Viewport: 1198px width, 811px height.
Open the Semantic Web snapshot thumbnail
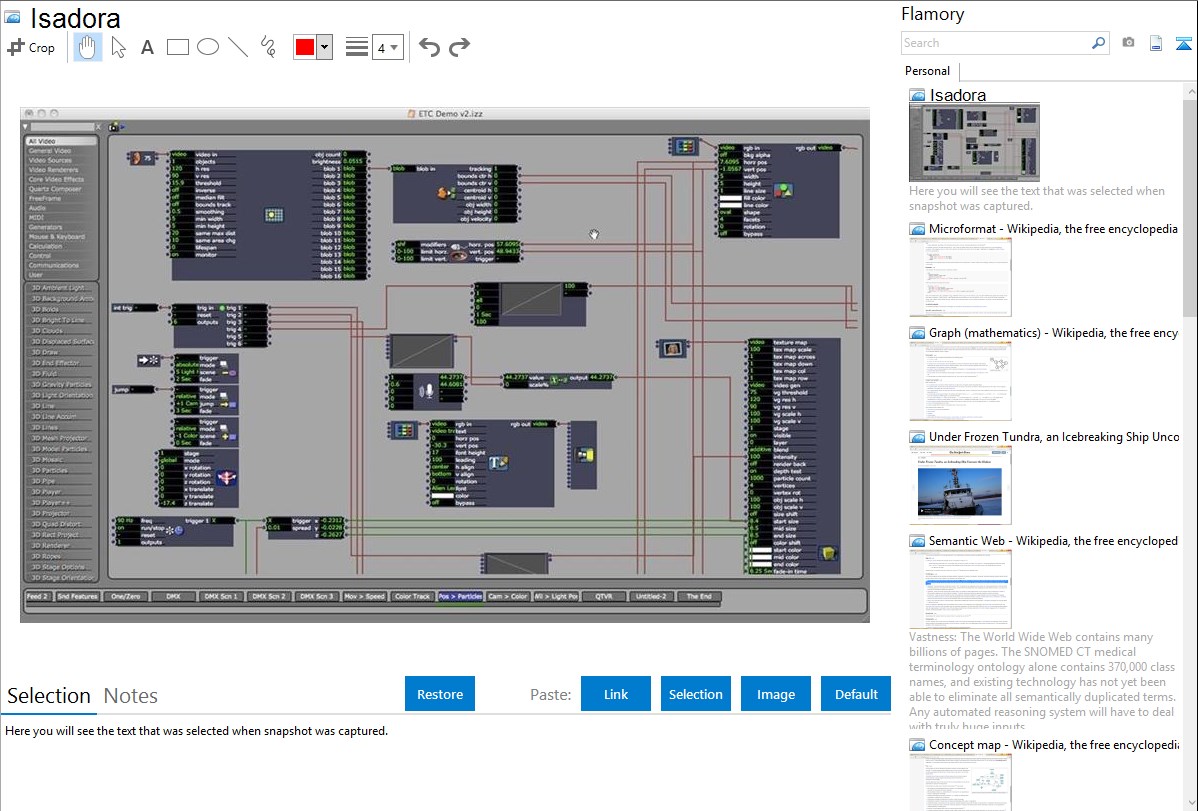[x=960, y=588]
